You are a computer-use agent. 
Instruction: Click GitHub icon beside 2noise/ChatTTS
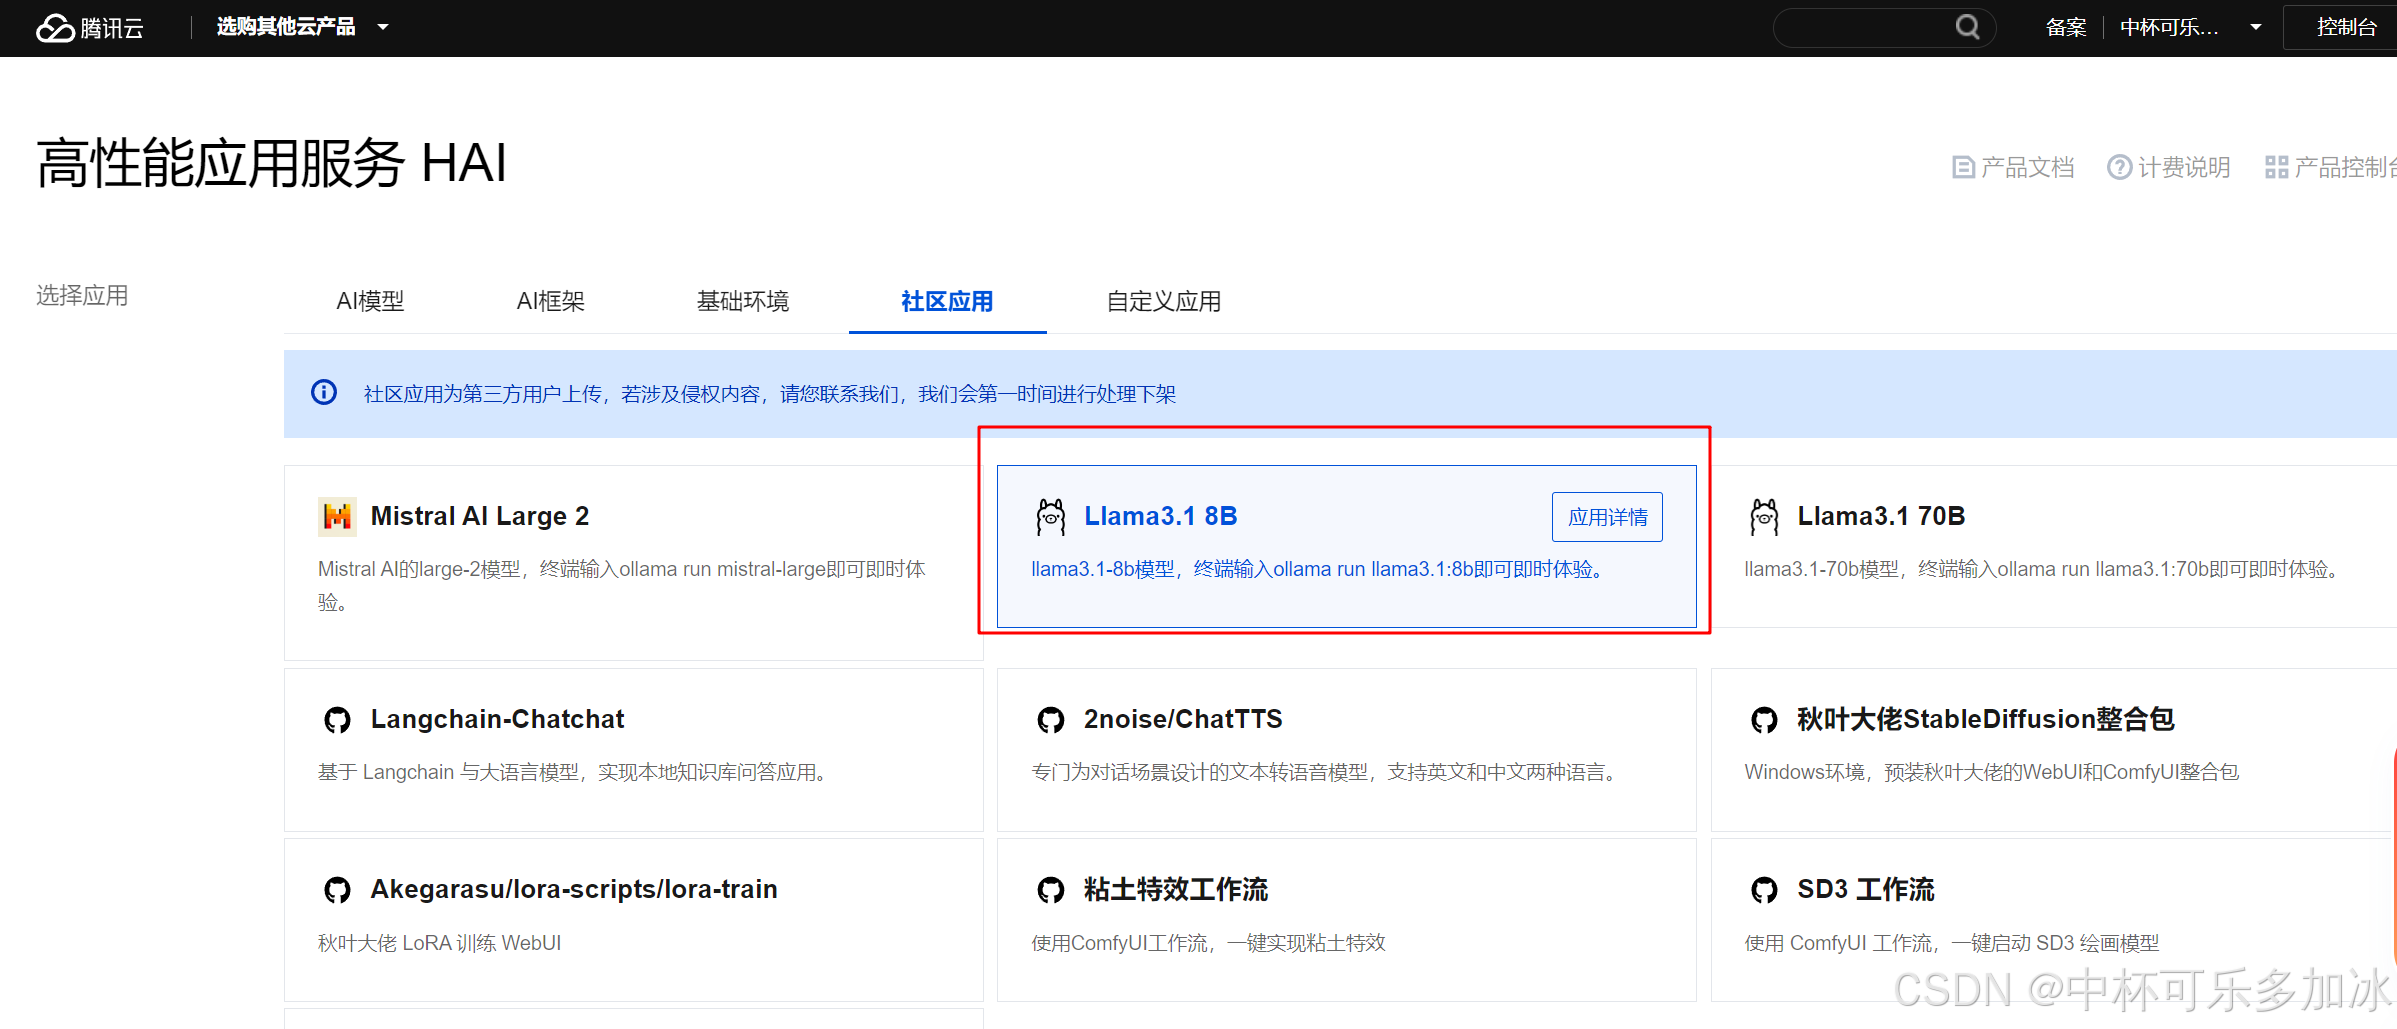[x=1050, y=720]
